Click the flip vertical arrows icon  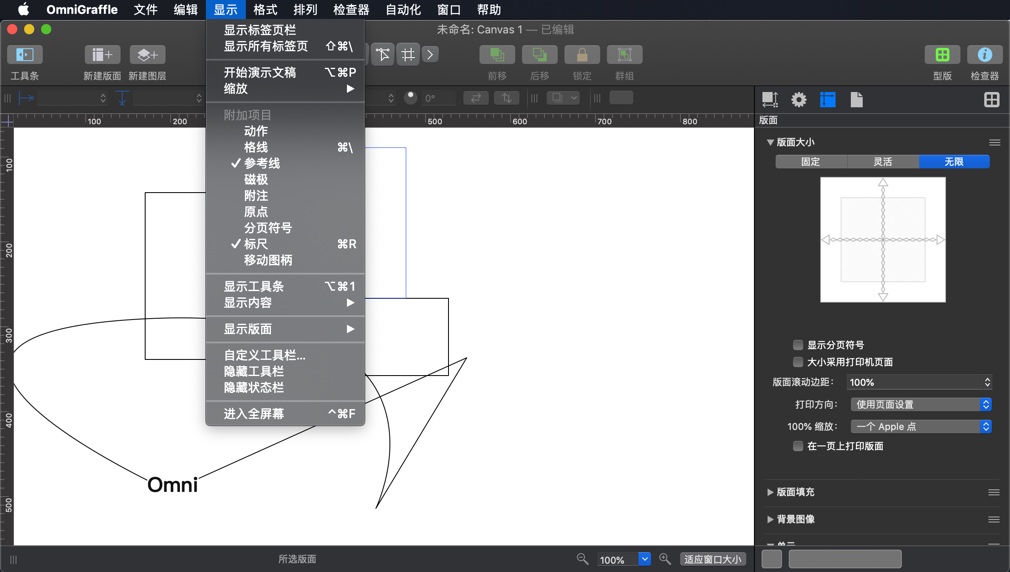pos(506,98)
